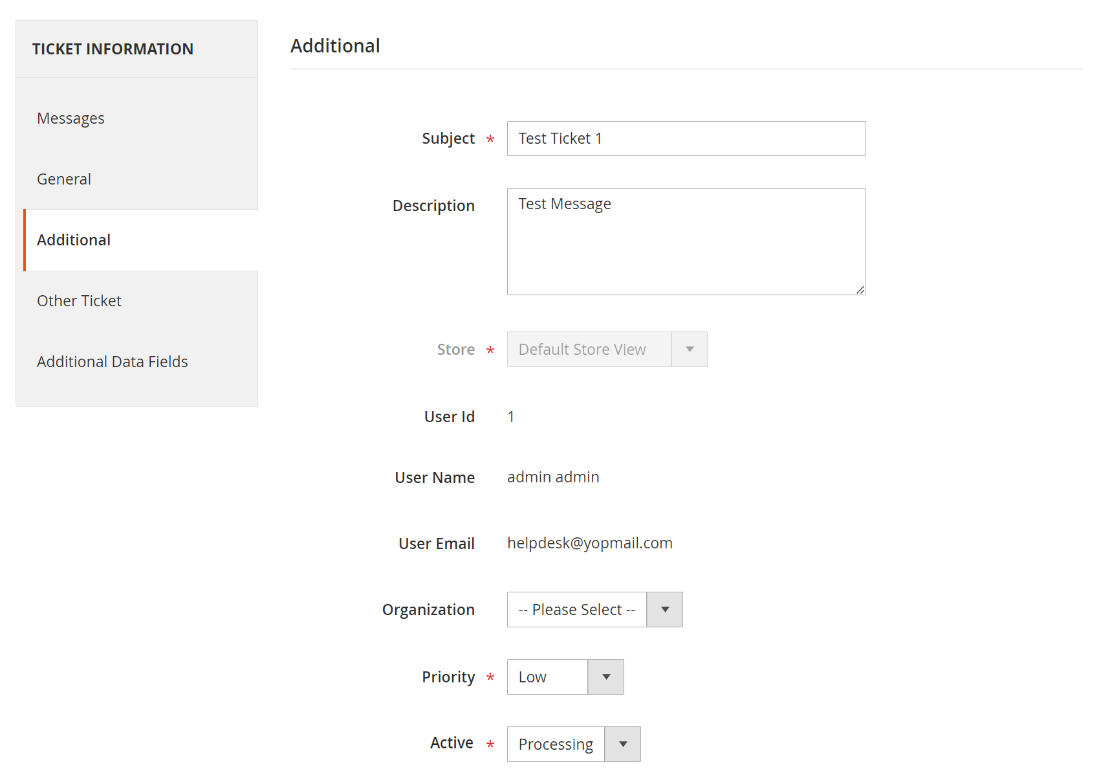Viewport: 1099px width, 784px height.
Task: Switch to the General tab
Action: point(64,179)
